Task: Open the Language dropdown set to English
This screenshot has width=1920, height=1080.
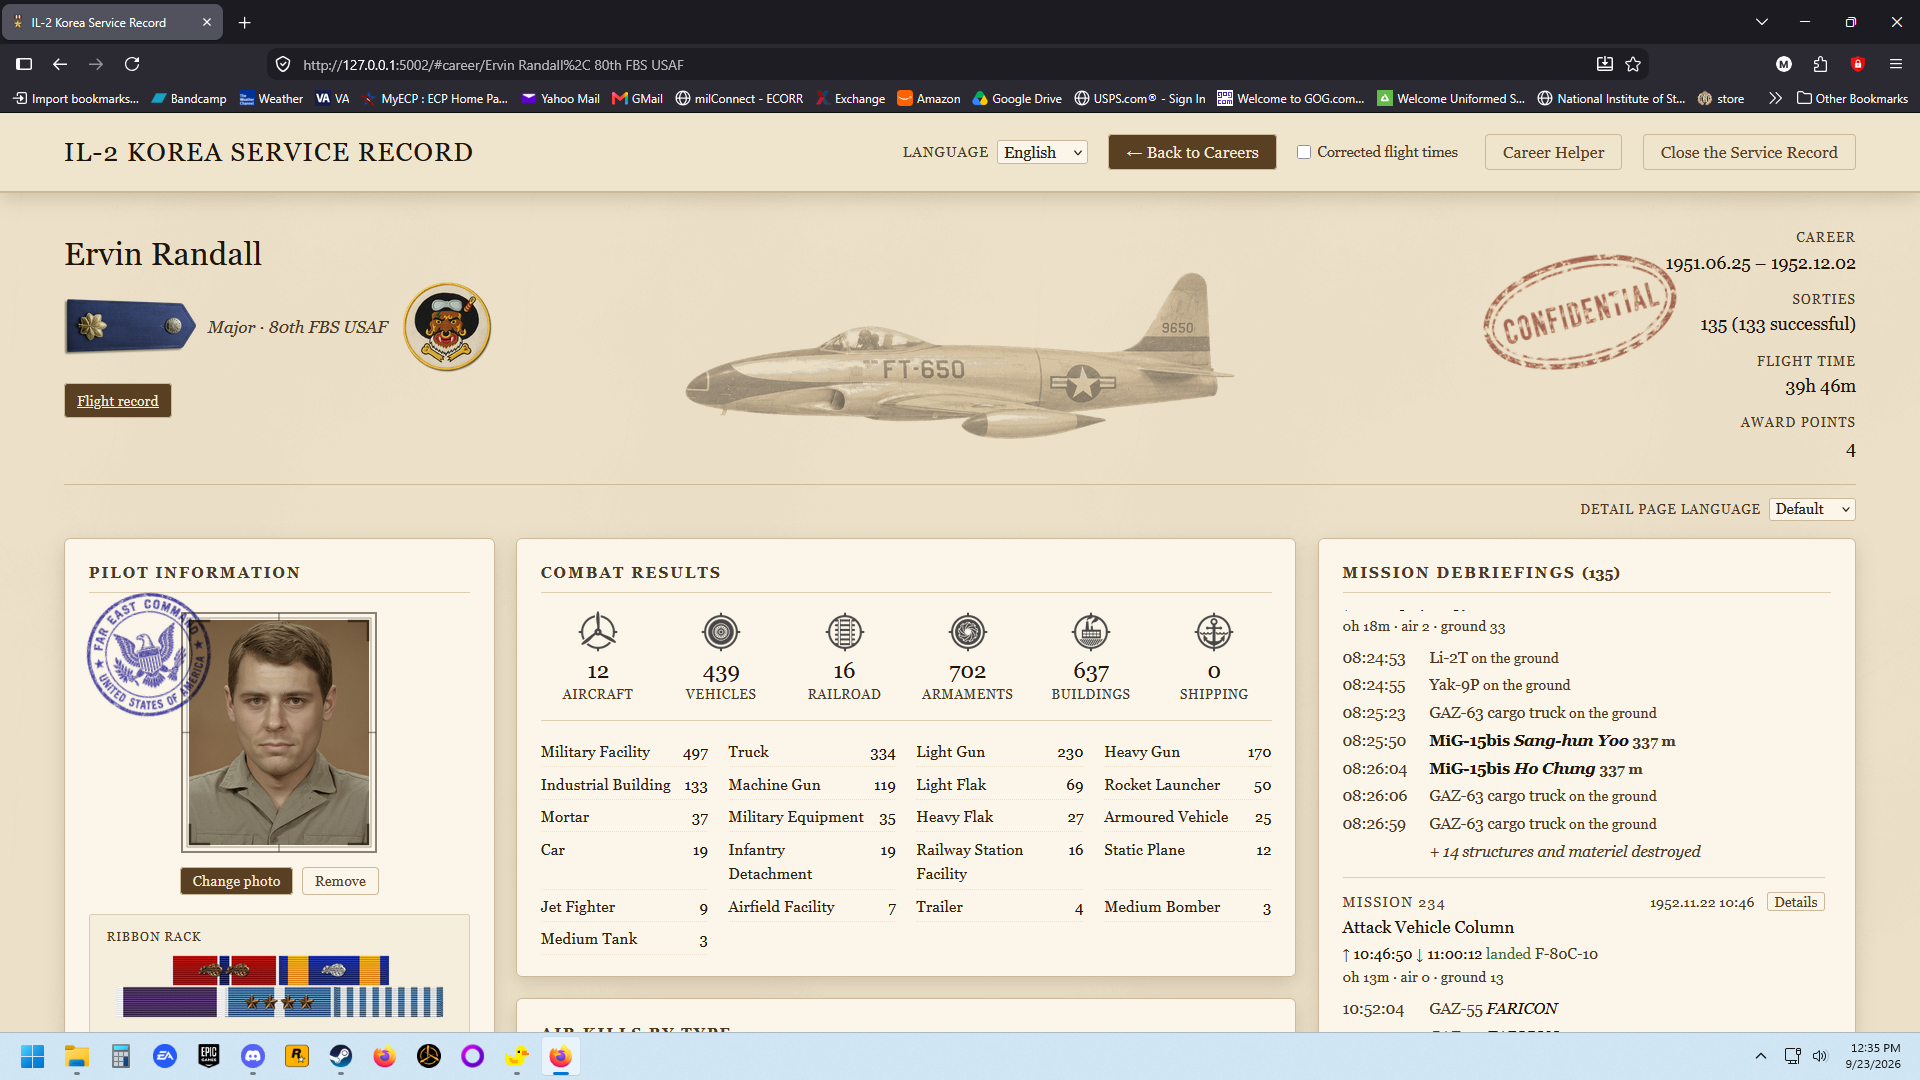Action: (x=1042, y=152)
